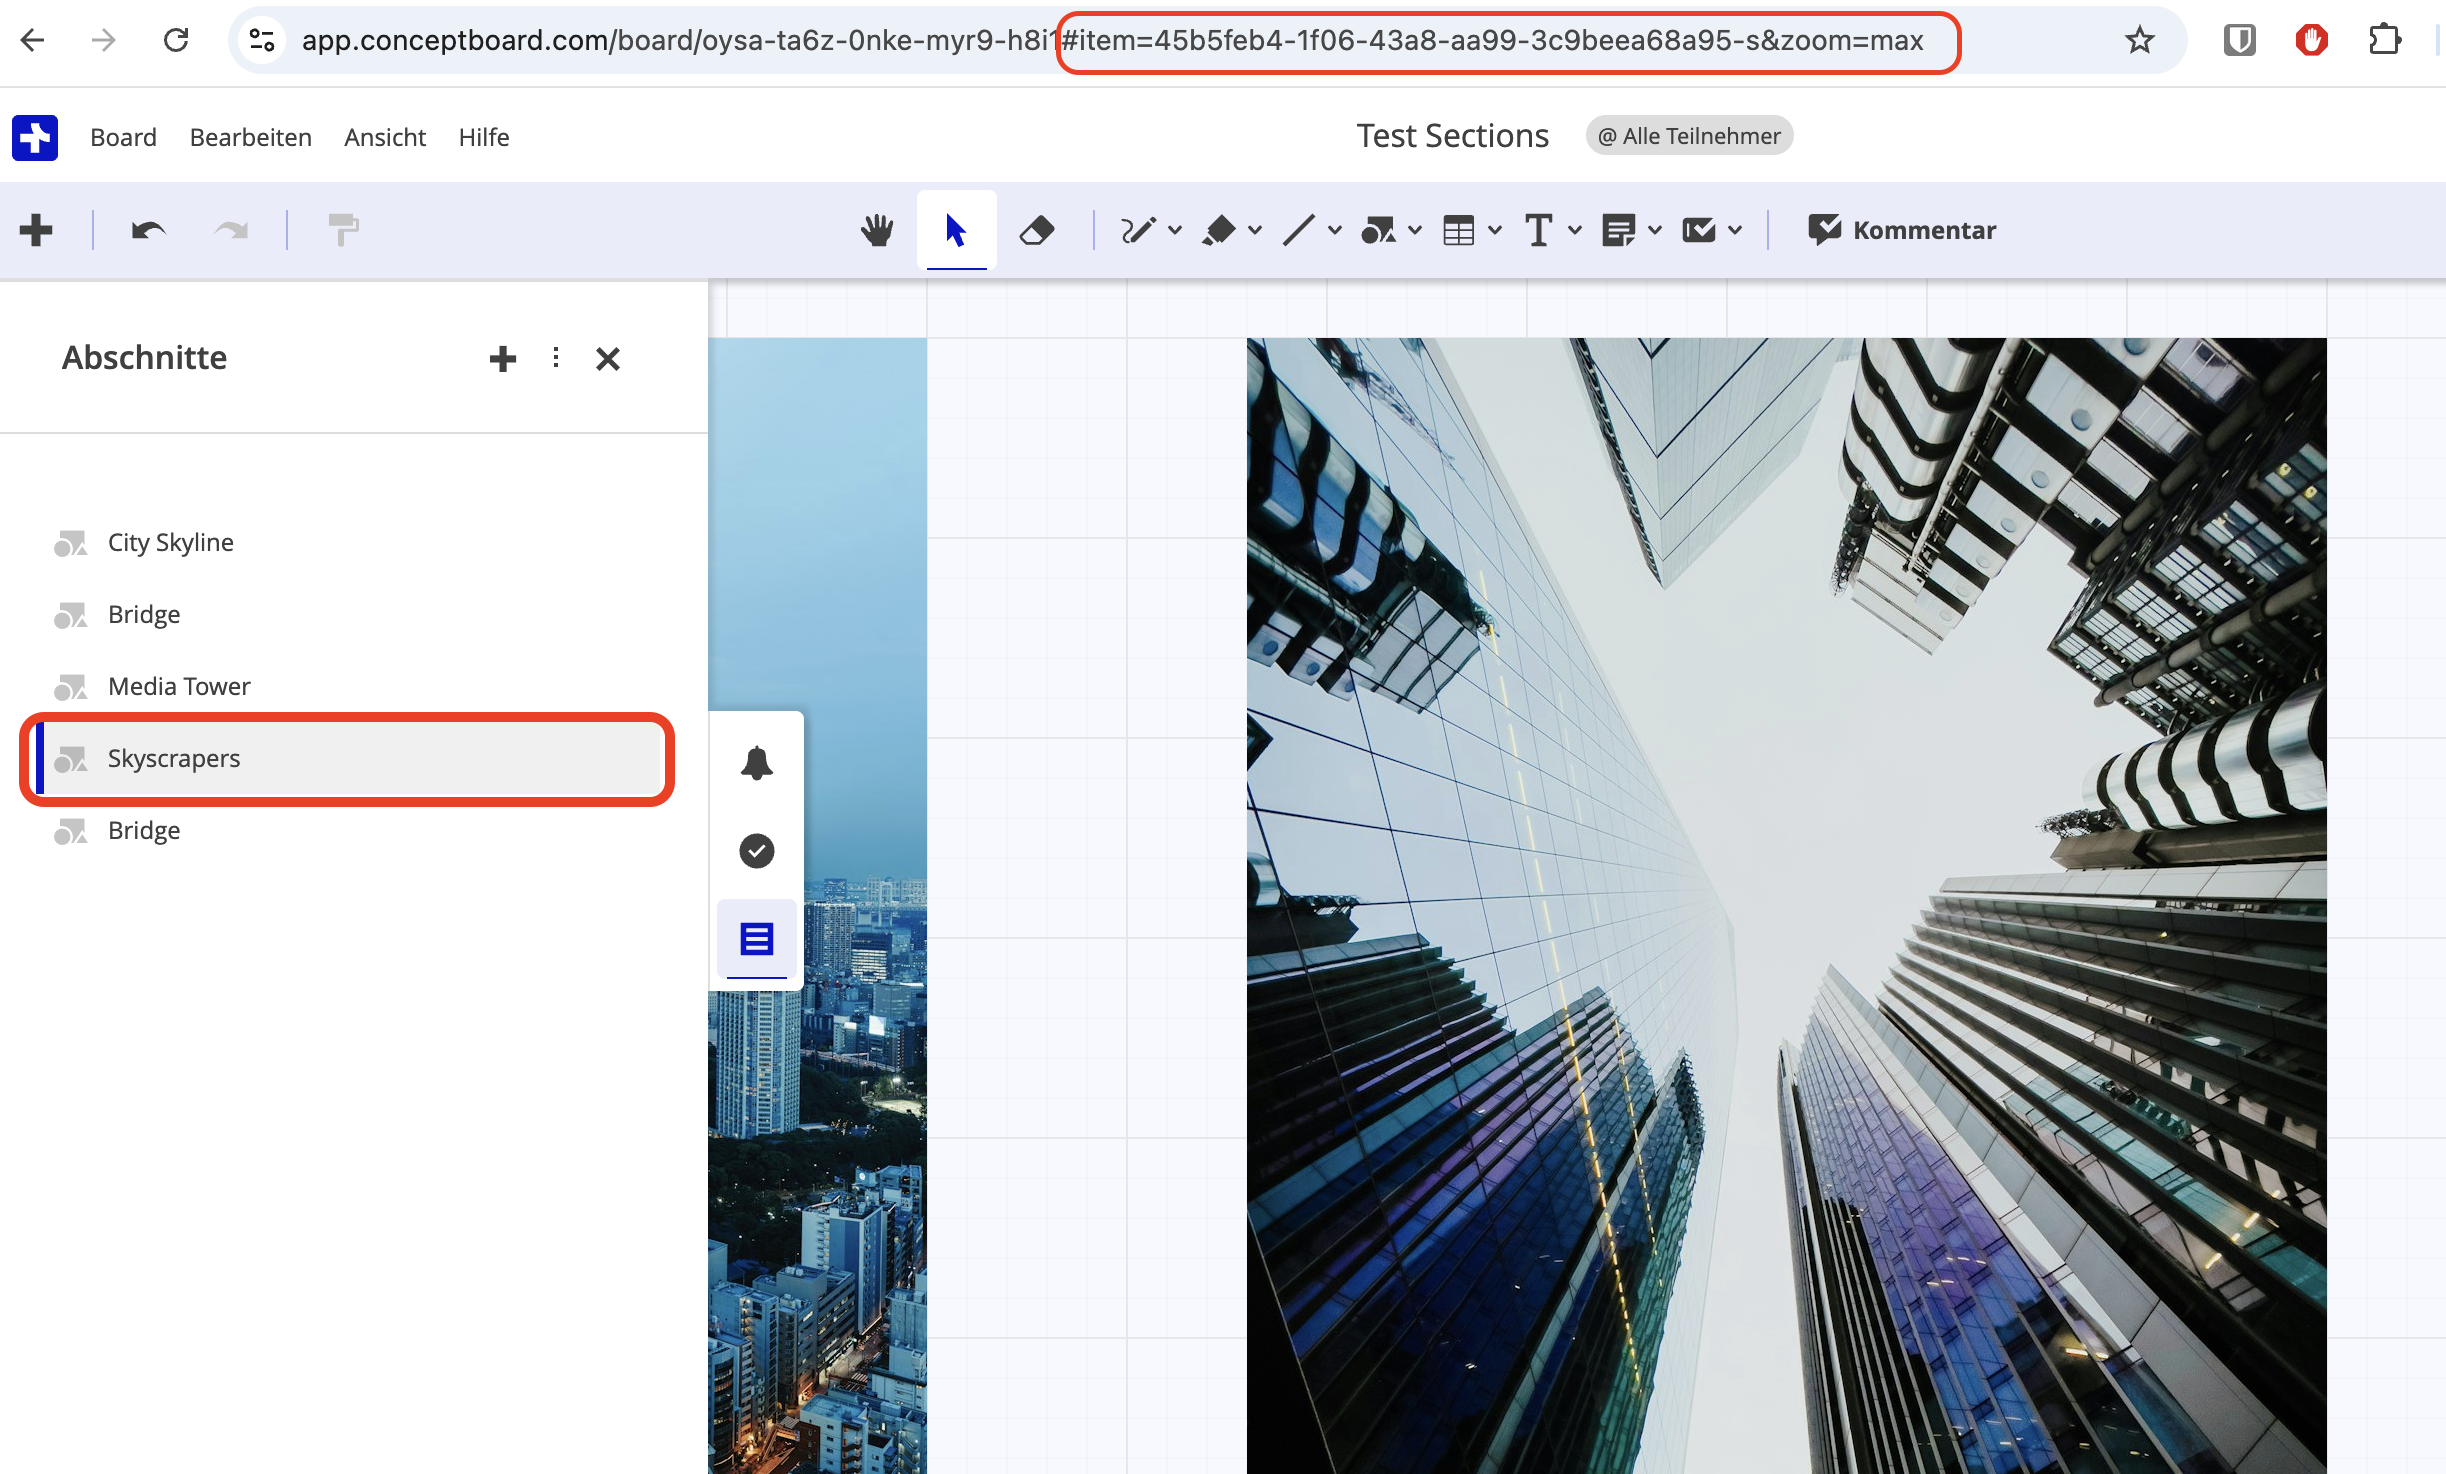The width and height of the screenshot is (2446, 1474).
Task: Open the notifications bell panel
Action: click(757, 763)
